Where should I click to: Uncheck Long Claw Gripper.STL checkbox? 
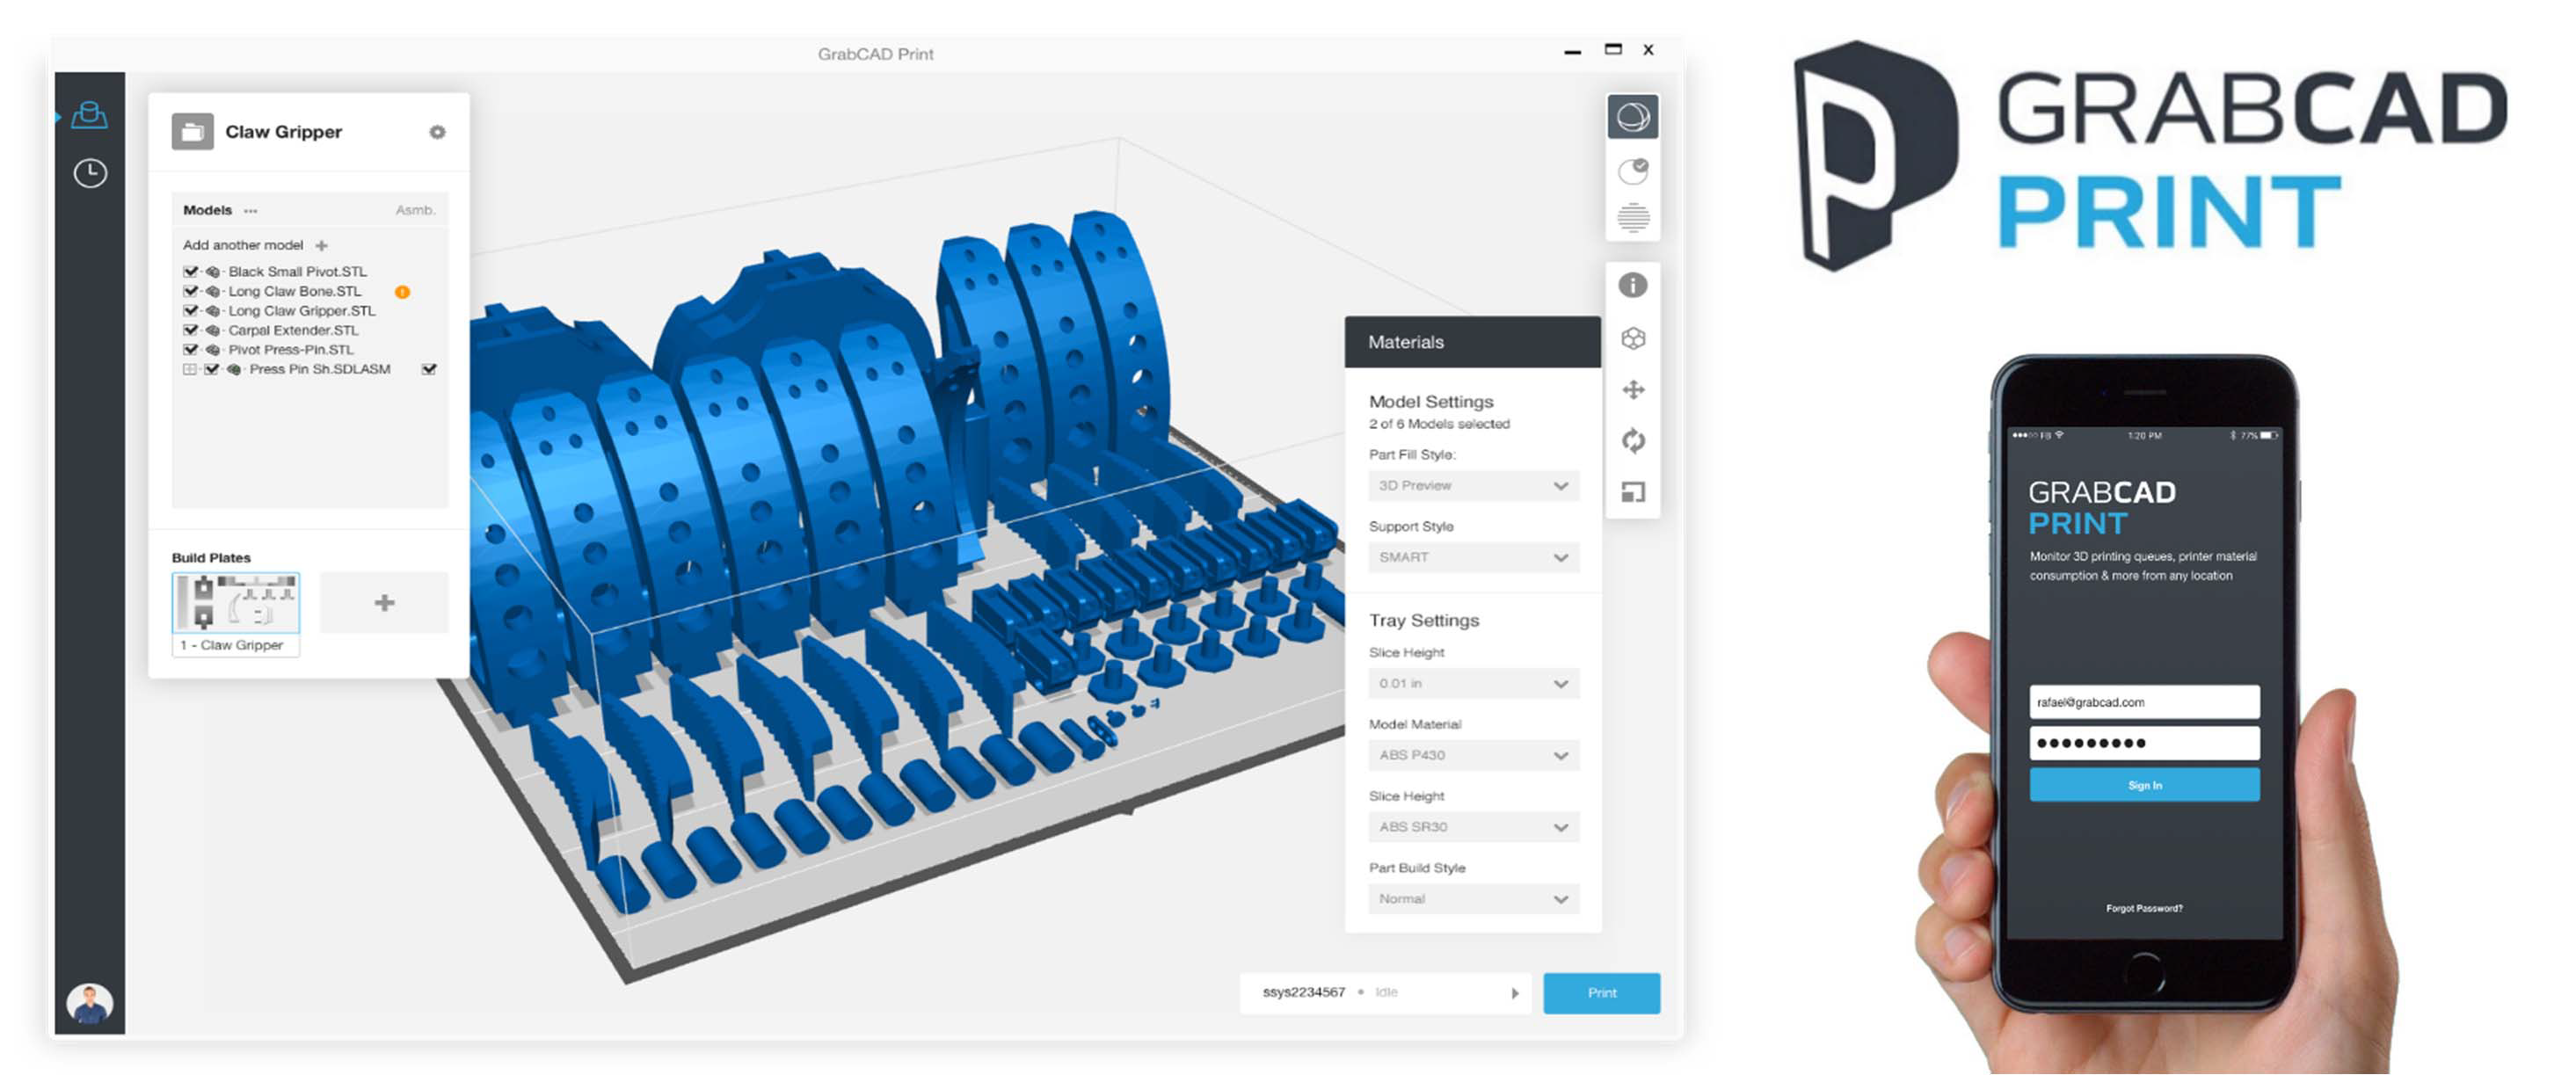[190, 311]
